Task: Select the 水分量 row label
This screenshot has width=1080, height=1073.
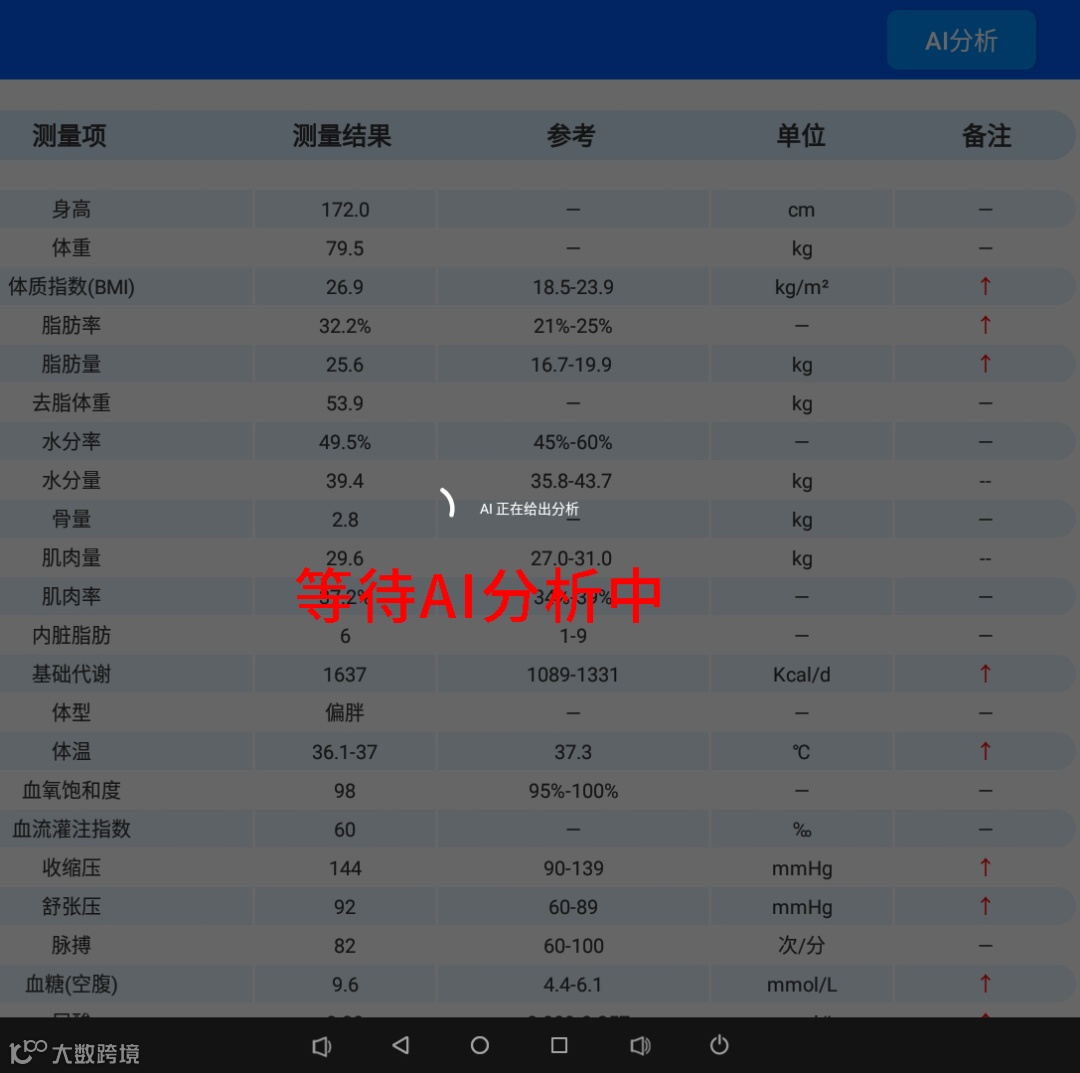Action: point(71,480)
